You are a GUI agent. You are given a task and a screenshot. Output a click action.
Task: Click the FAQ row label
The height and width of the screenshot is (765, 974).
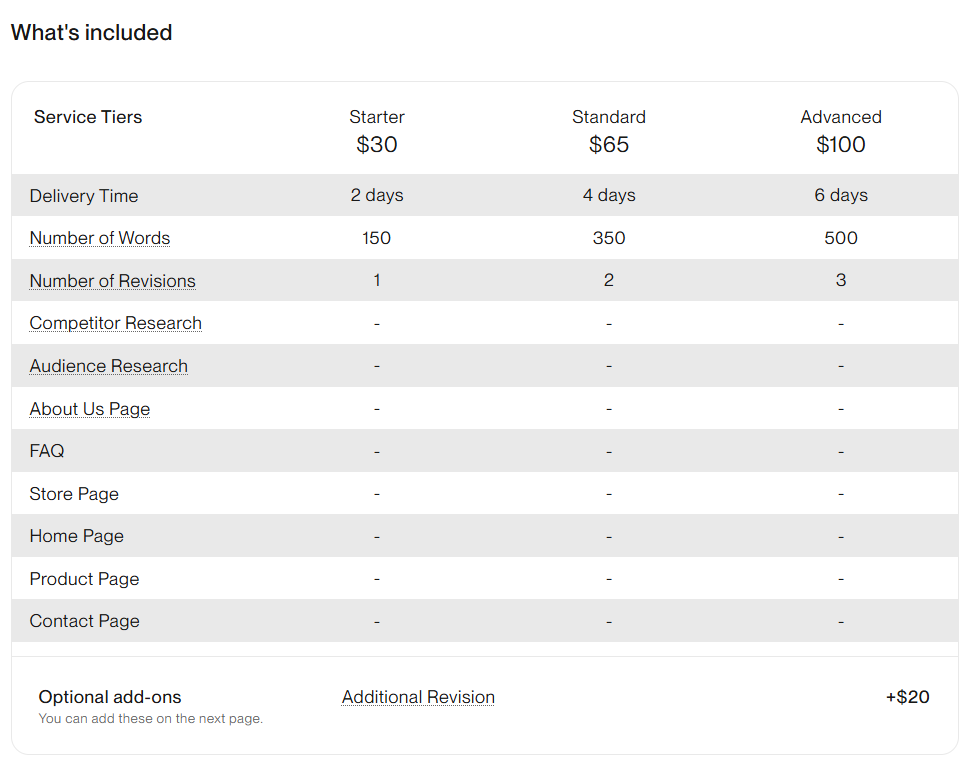(47, 451)
